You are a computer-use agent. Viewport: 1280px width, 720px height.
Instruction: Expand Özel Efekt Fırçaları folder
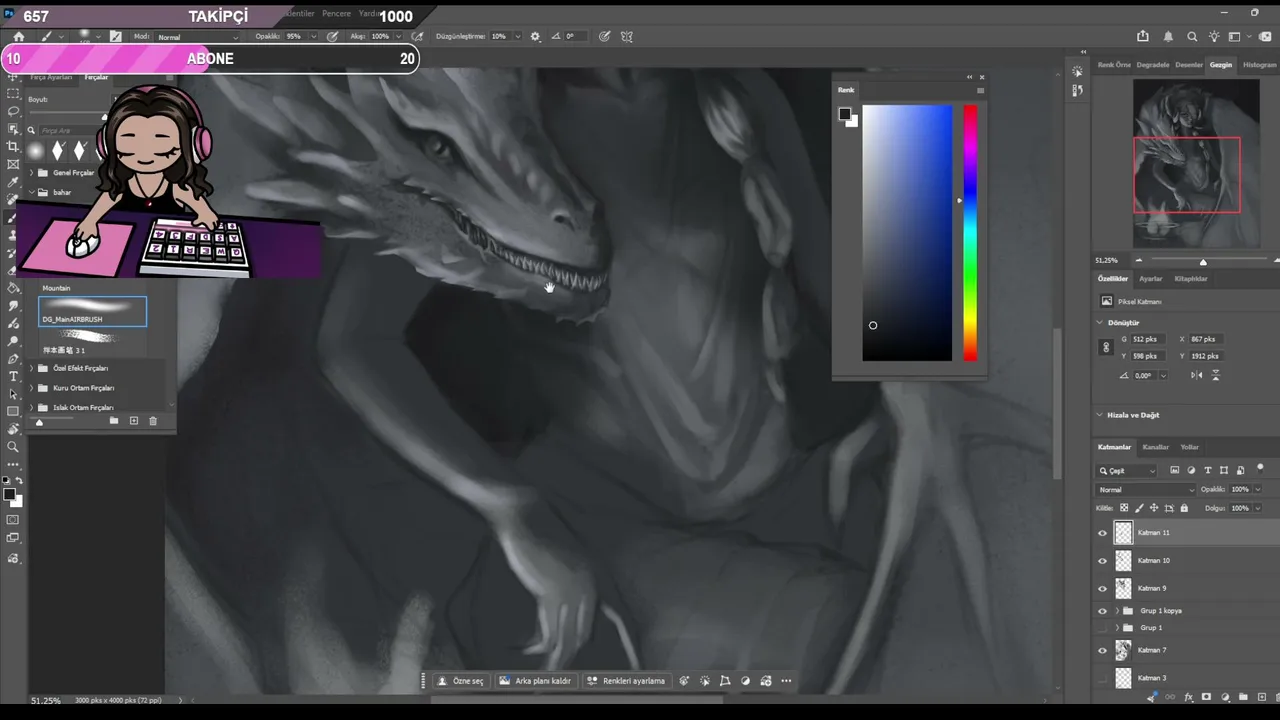[31, 368]
